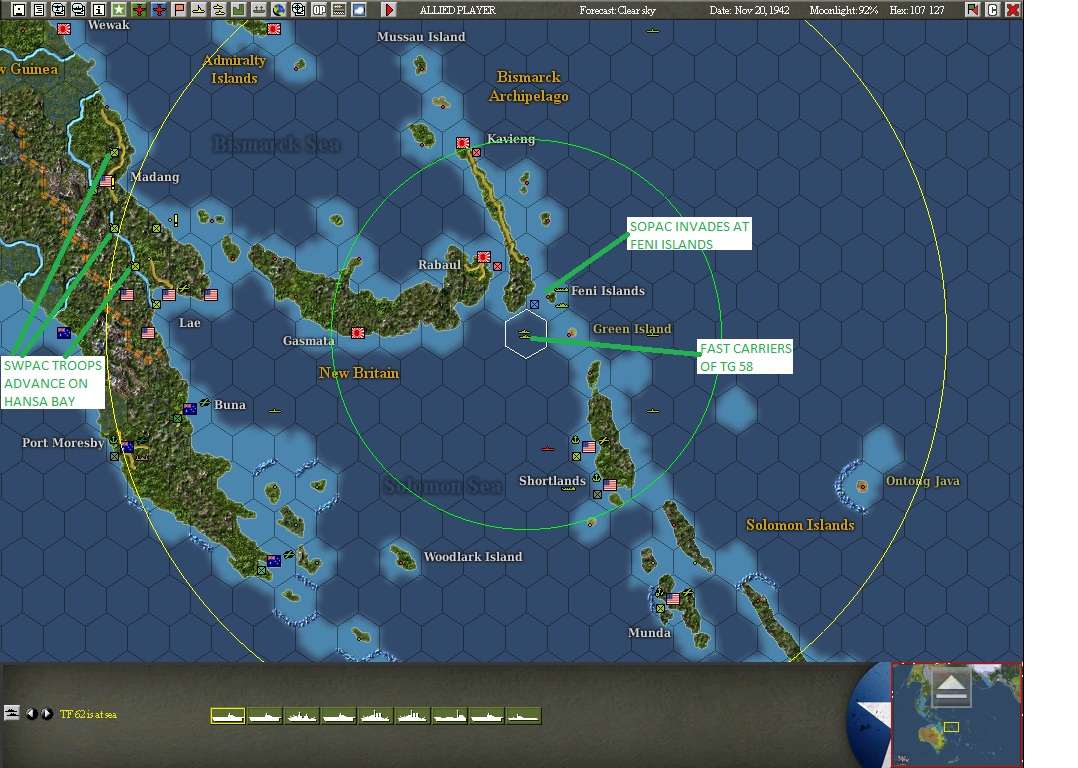Select the last ship silhouette in TF 62 row

[523, 716]
